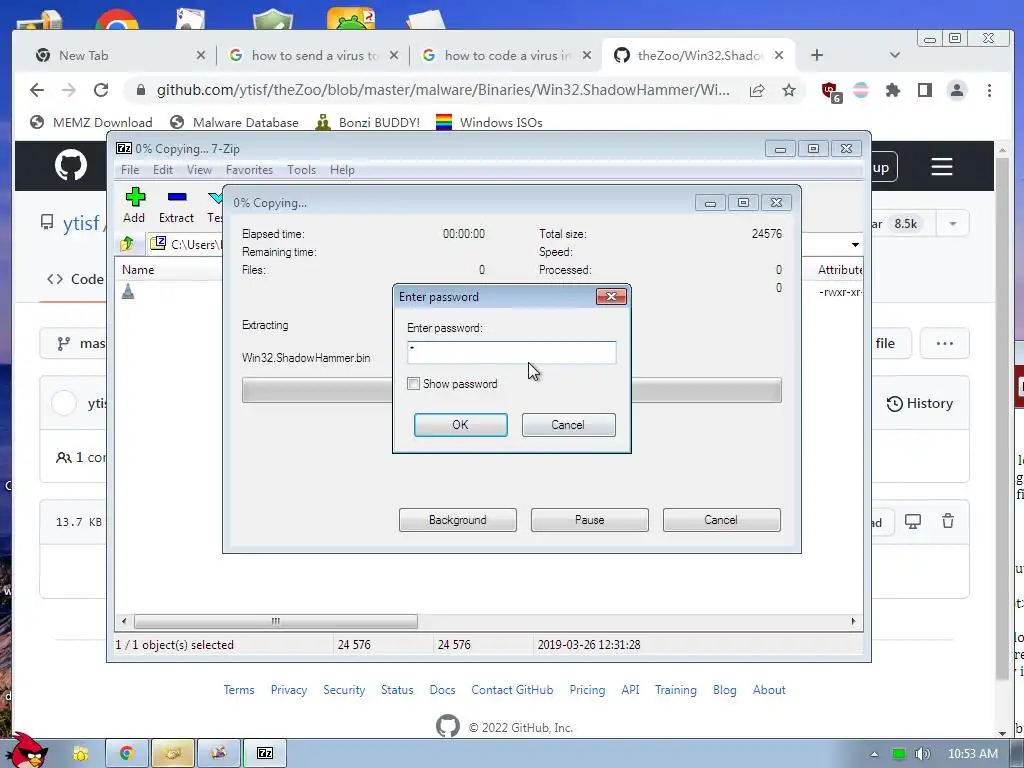Open the Chrome tab search chevron

pyautogui.click(x=895, y=55)
